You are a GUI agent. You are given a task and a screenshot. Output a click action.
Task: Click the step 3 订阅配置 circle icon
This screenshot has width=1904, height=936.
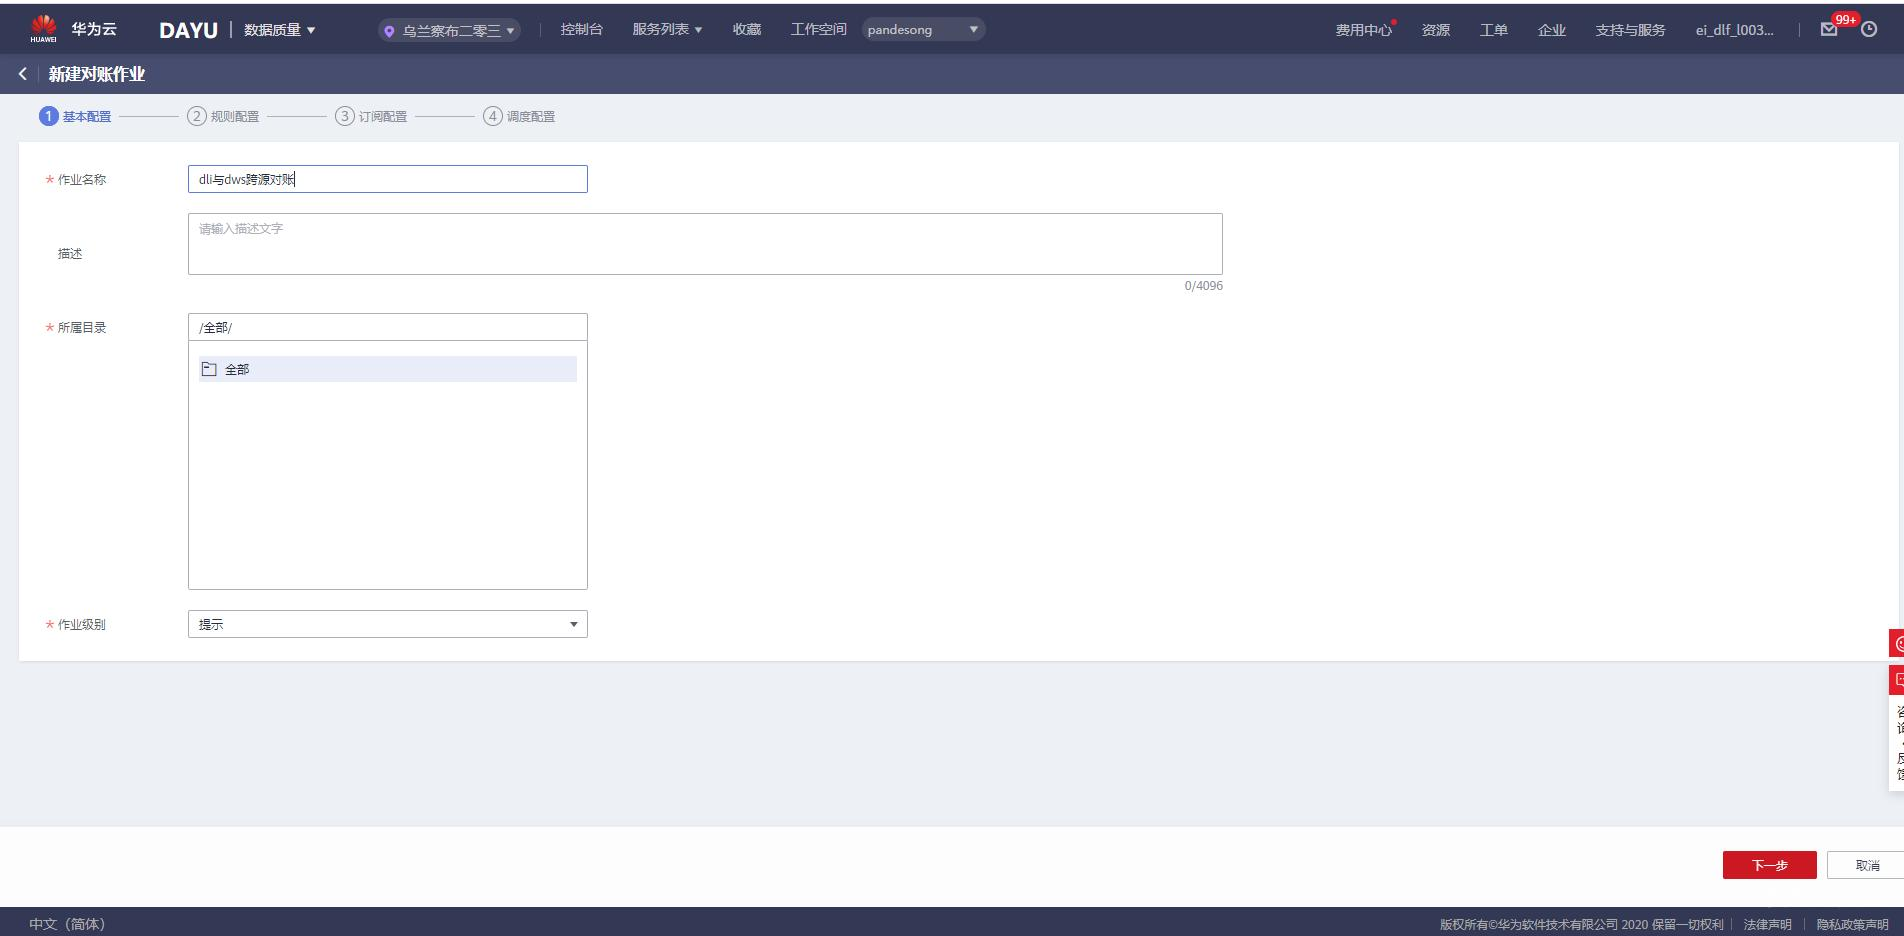click(x=344, y=116)
